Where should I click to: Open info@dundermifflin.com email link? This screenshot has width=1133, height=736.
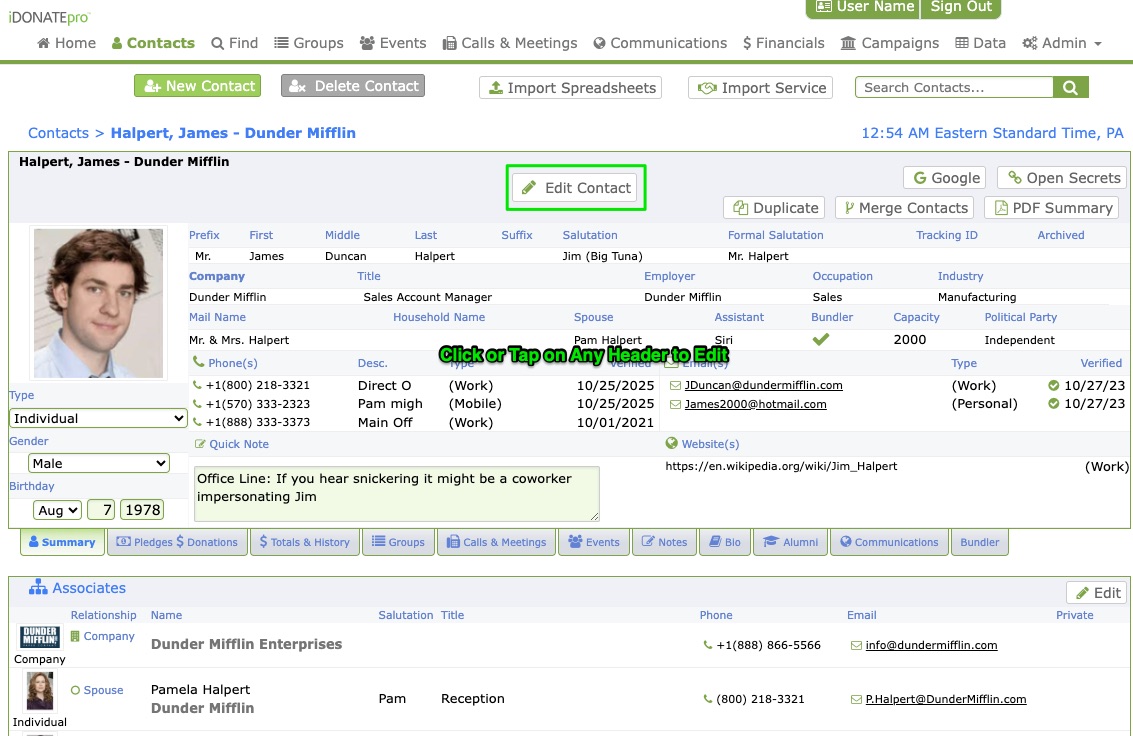coord(931,645)
